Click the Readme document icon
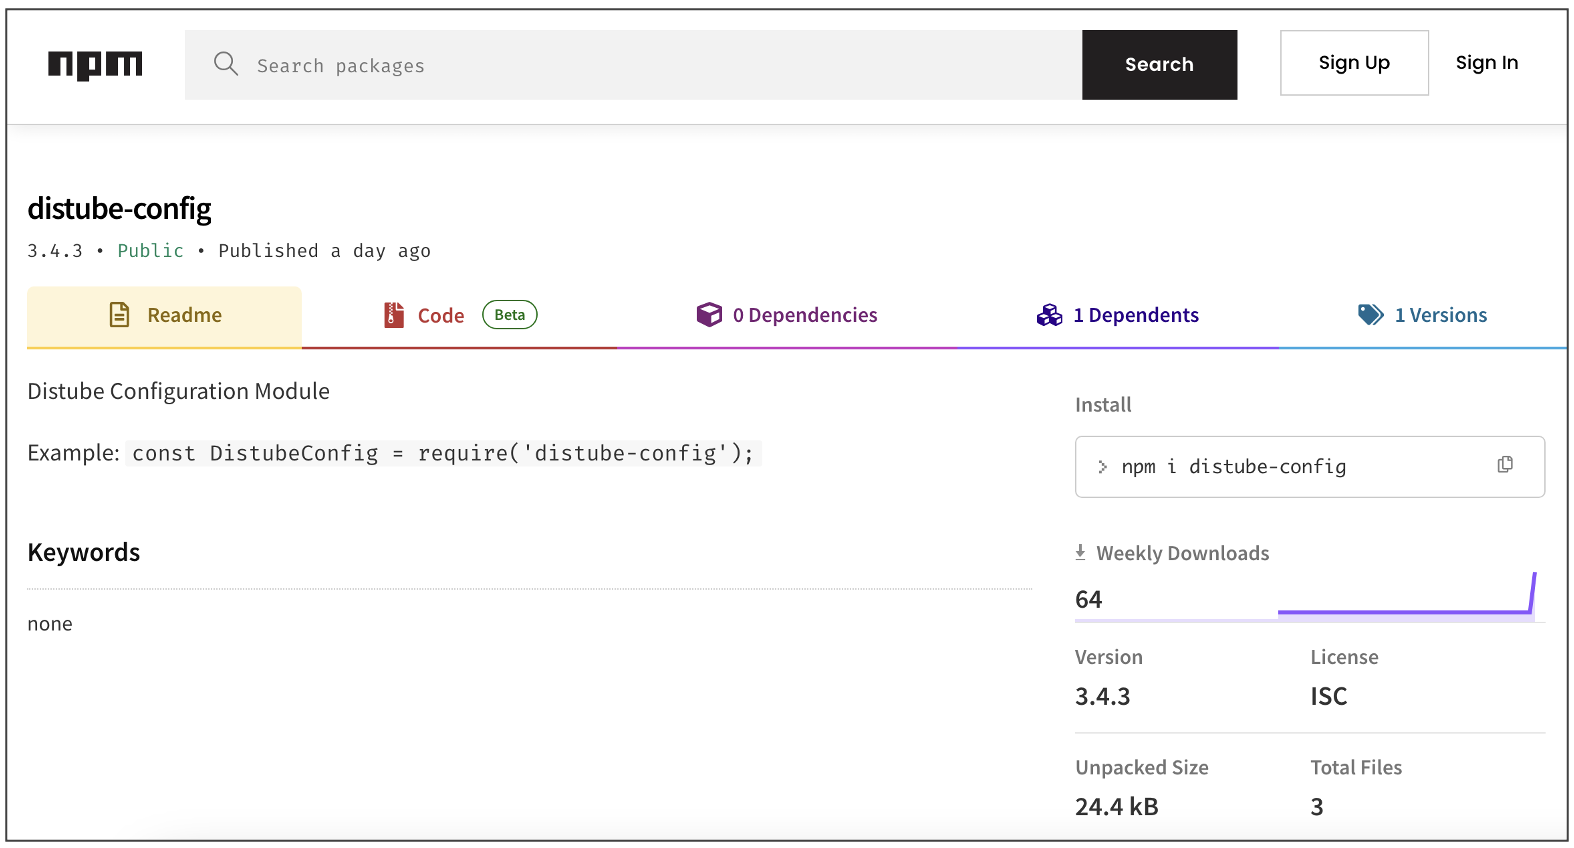Viewport: 1574px width, 848px height. pos(119,315)
